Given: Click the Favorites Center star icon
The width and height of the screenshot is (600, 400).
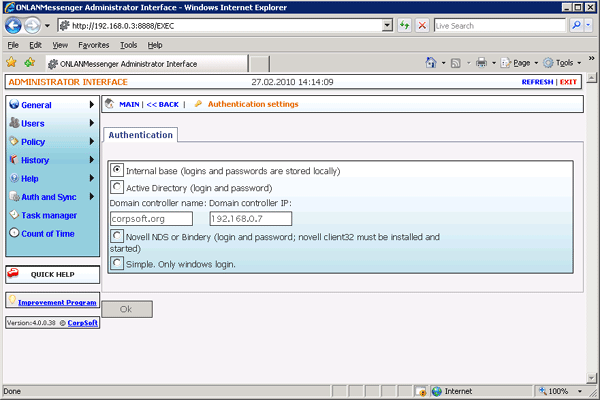Looking at the screenshot, I should (x=11, y=62).
